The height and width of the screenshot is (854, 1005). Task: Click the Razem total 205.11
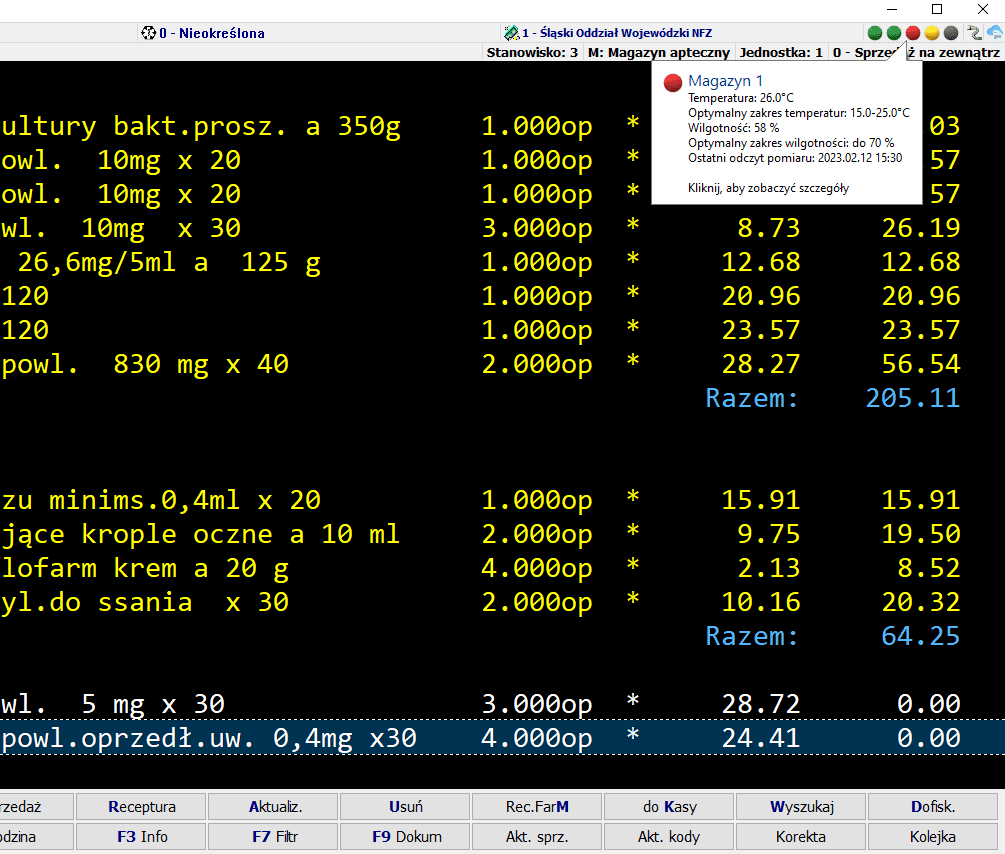(x=913, y=398)
